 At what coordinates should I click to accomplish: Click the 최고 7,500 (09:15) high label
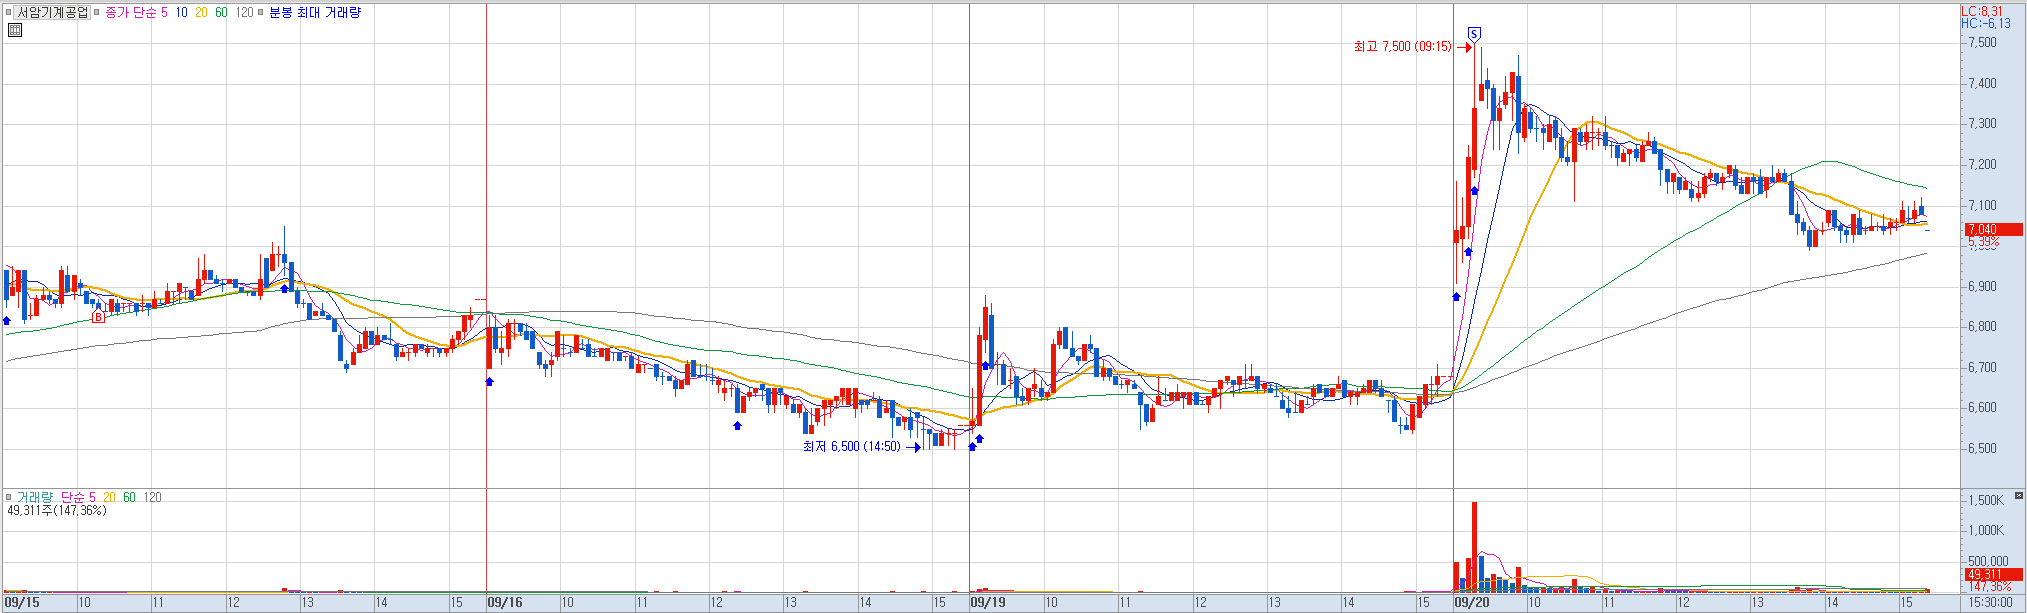click(x=1402, y=47)
